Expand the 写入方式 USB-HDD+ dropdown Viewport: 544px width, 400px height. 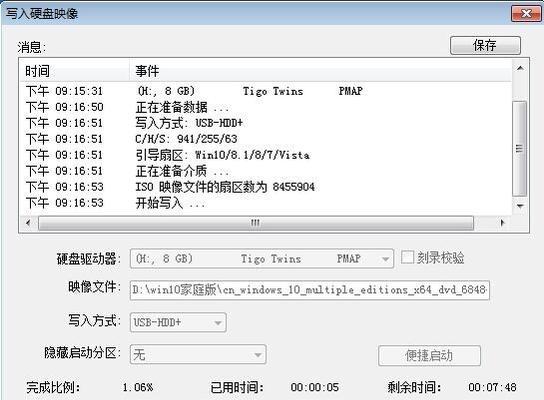coord(178,322)
